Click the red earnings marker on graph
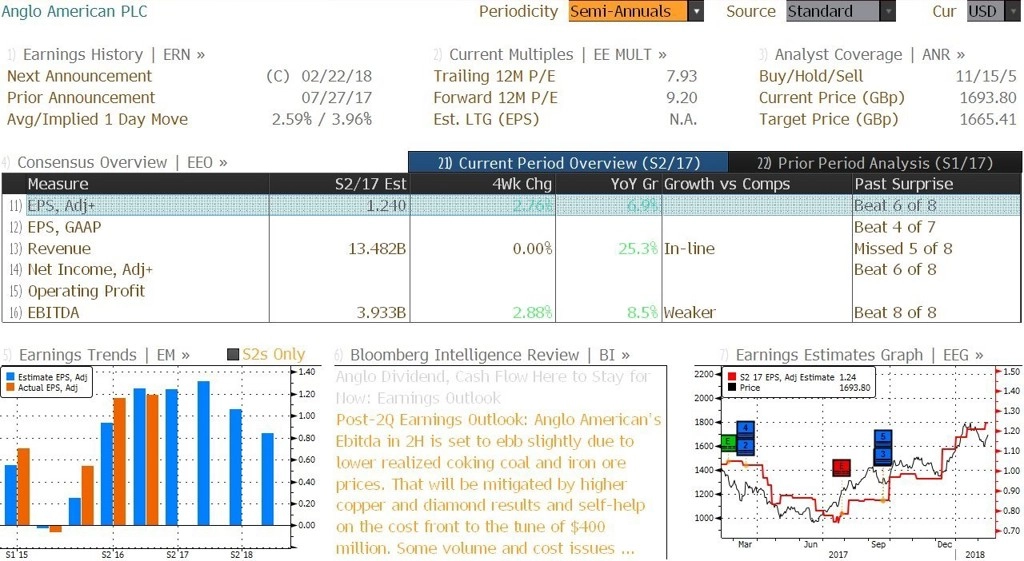The image size is (1024, 561). coord(842,467)
